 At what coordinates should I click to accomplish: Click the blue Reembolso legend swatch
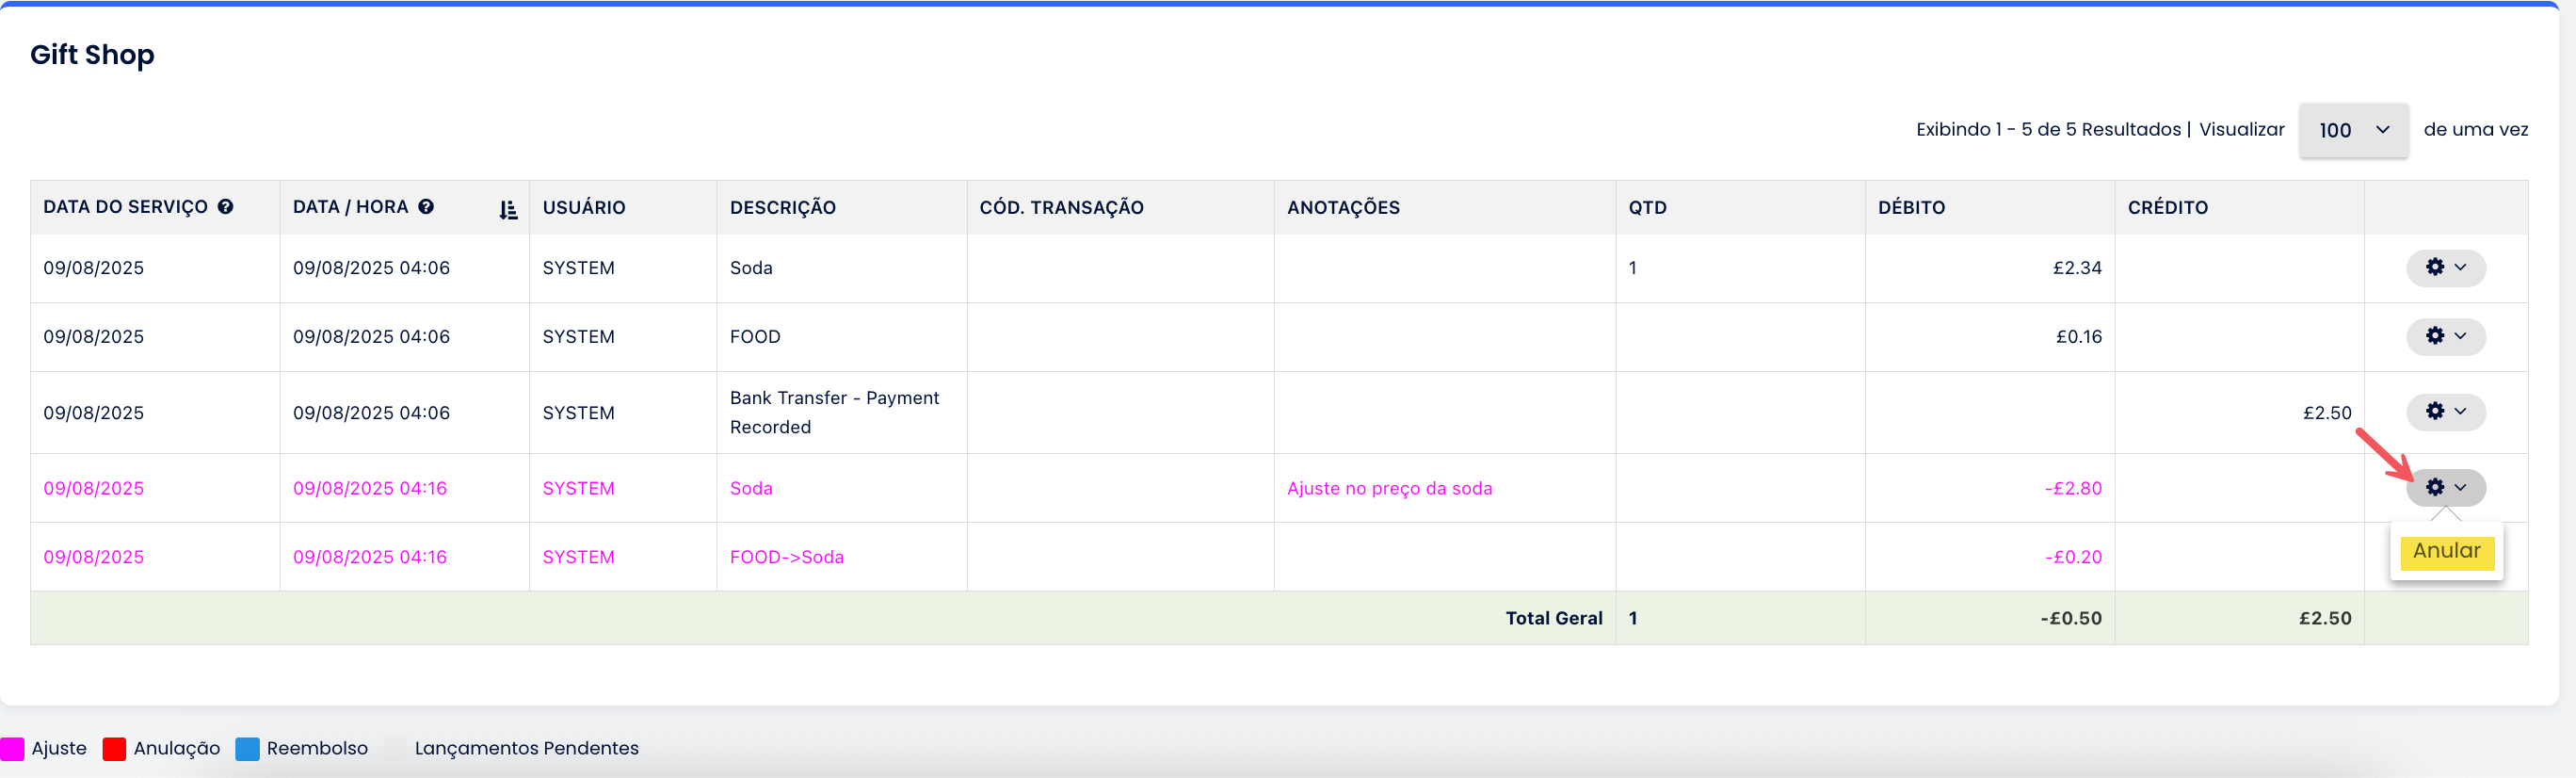[x=247, y=749]
